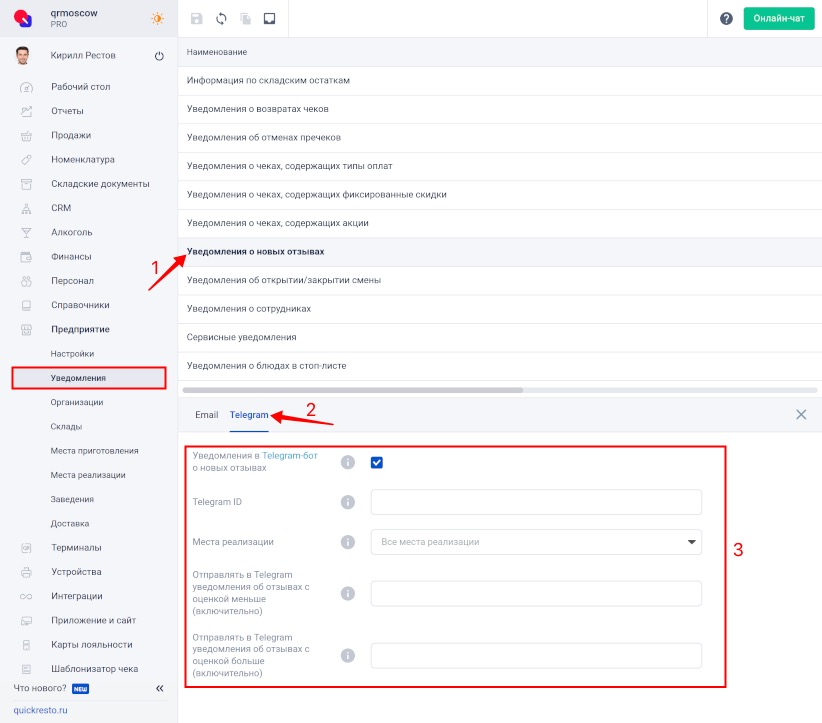
Task: Select row Уведомления об отменах пречеков
Action: pyautogui.click(x=500, y=138)
